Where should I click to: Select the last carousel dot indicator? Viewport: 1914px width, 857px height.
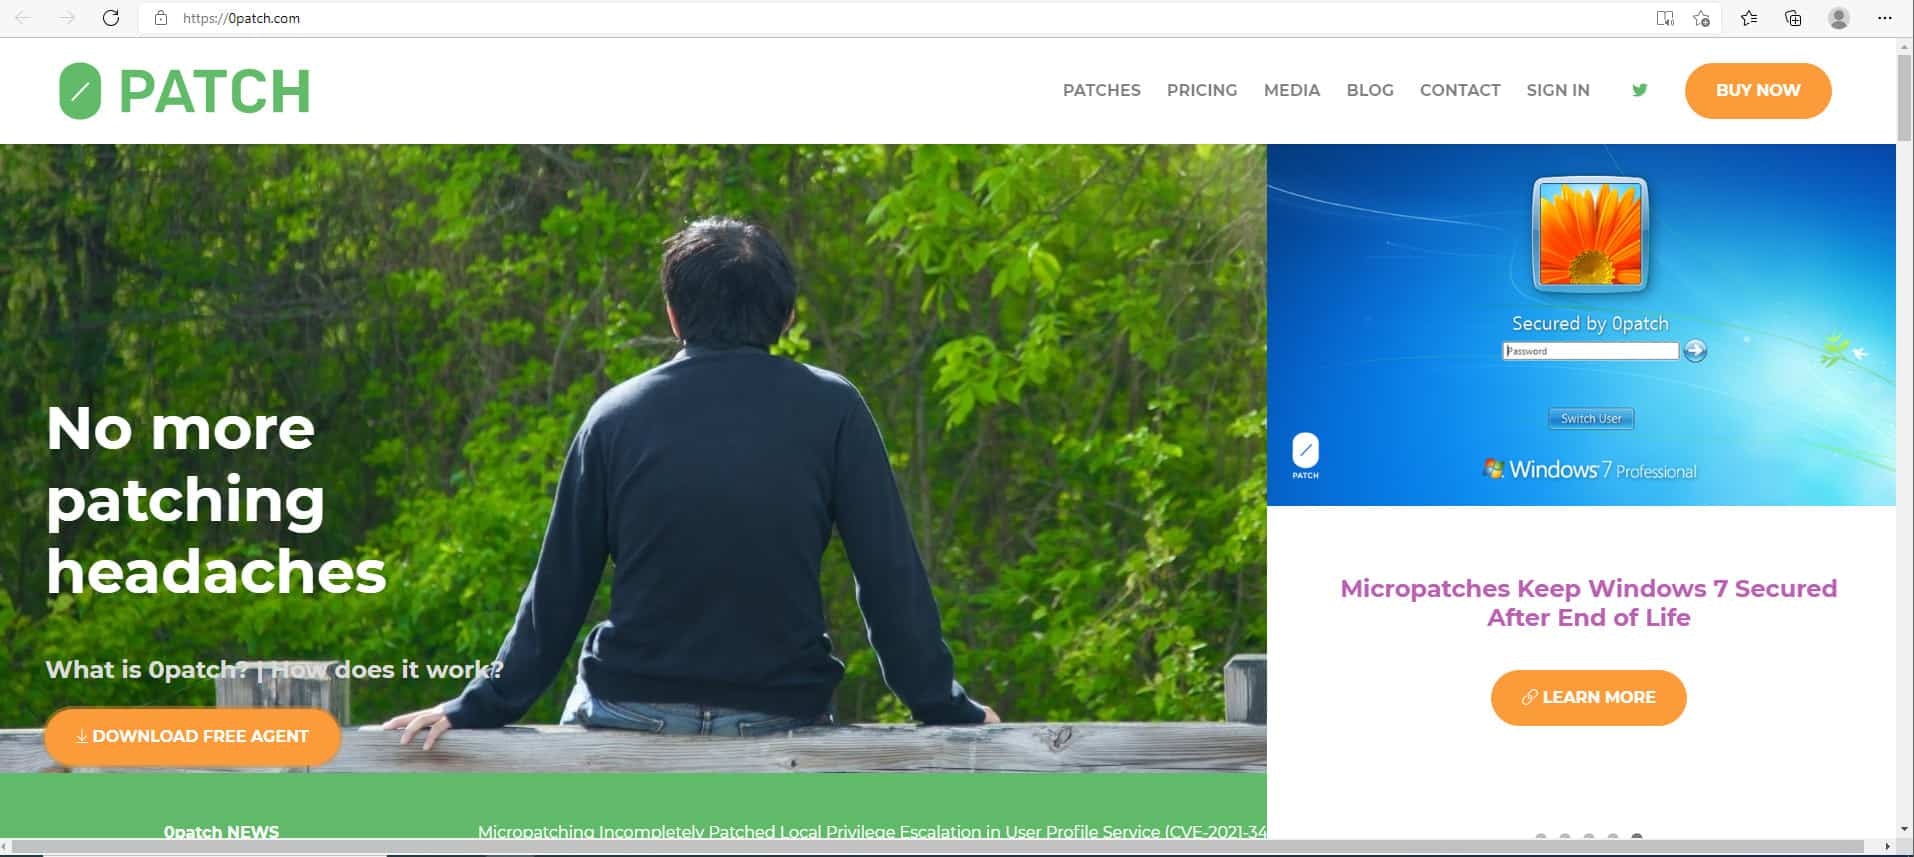pyautogui.click(x=1637, y=837)
